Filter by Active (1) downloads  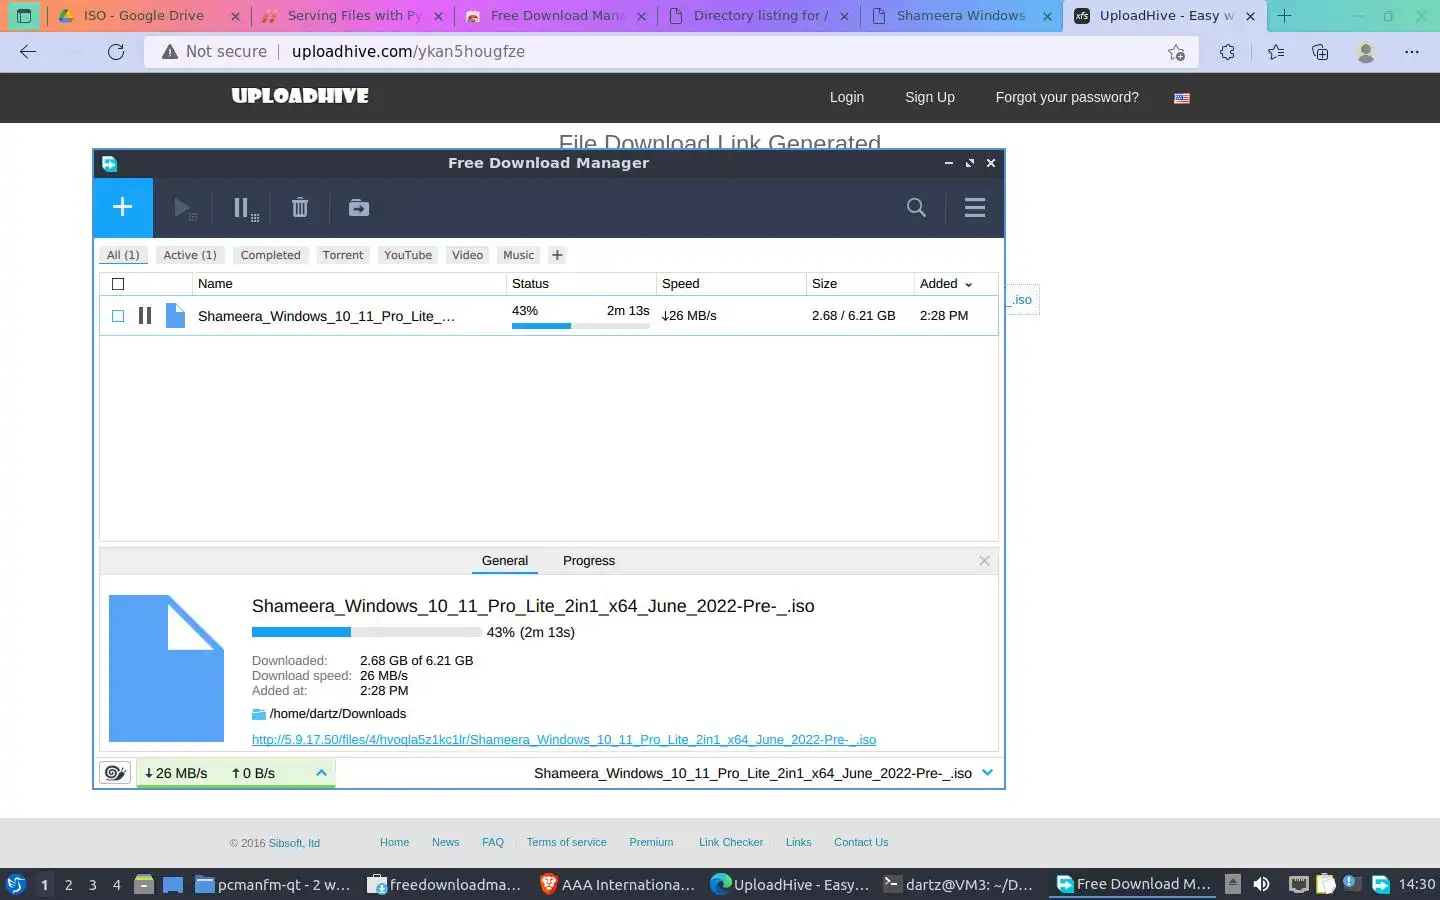(x=190, y=255)
